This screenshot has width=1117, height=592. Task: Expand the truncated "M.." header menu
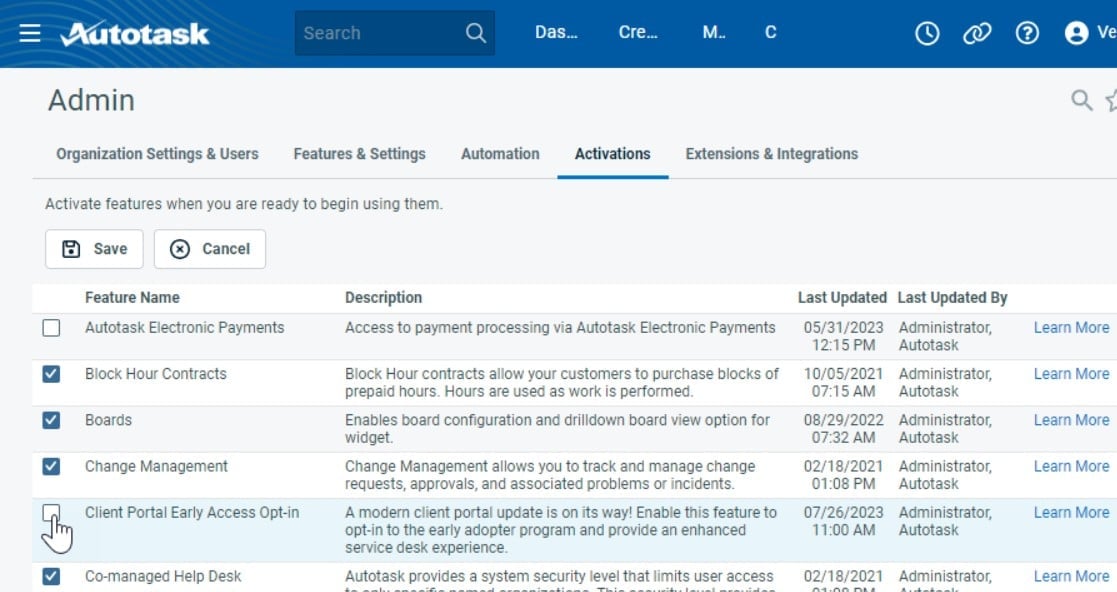(x=714, y=33)
